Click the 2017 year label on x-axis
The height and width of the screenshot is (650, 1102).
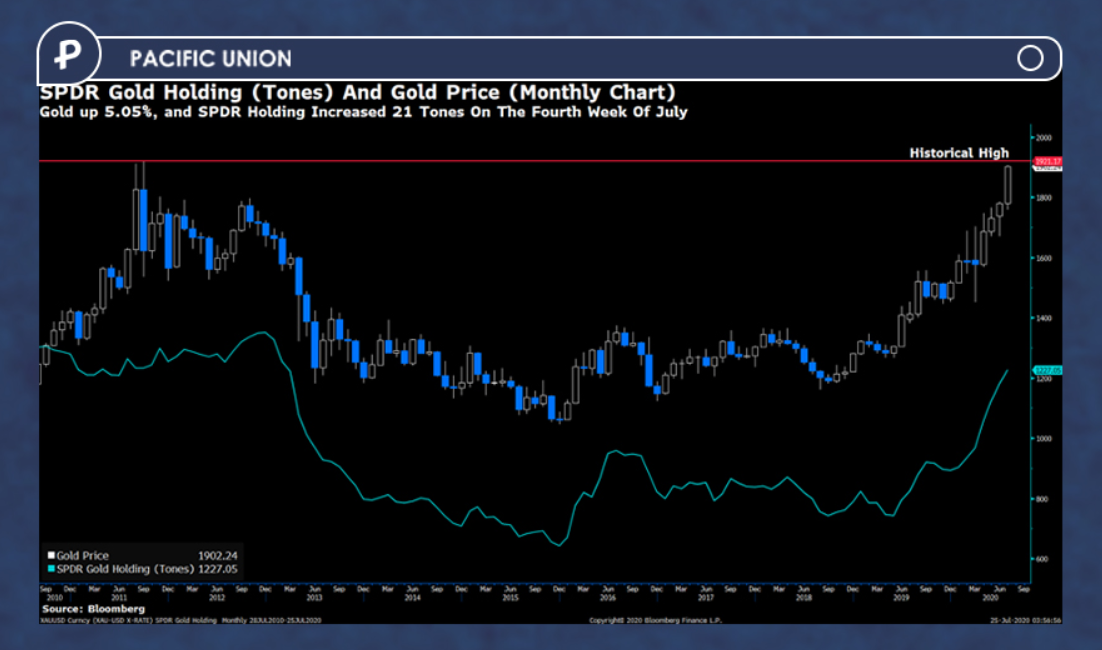(x=706, y=598)
